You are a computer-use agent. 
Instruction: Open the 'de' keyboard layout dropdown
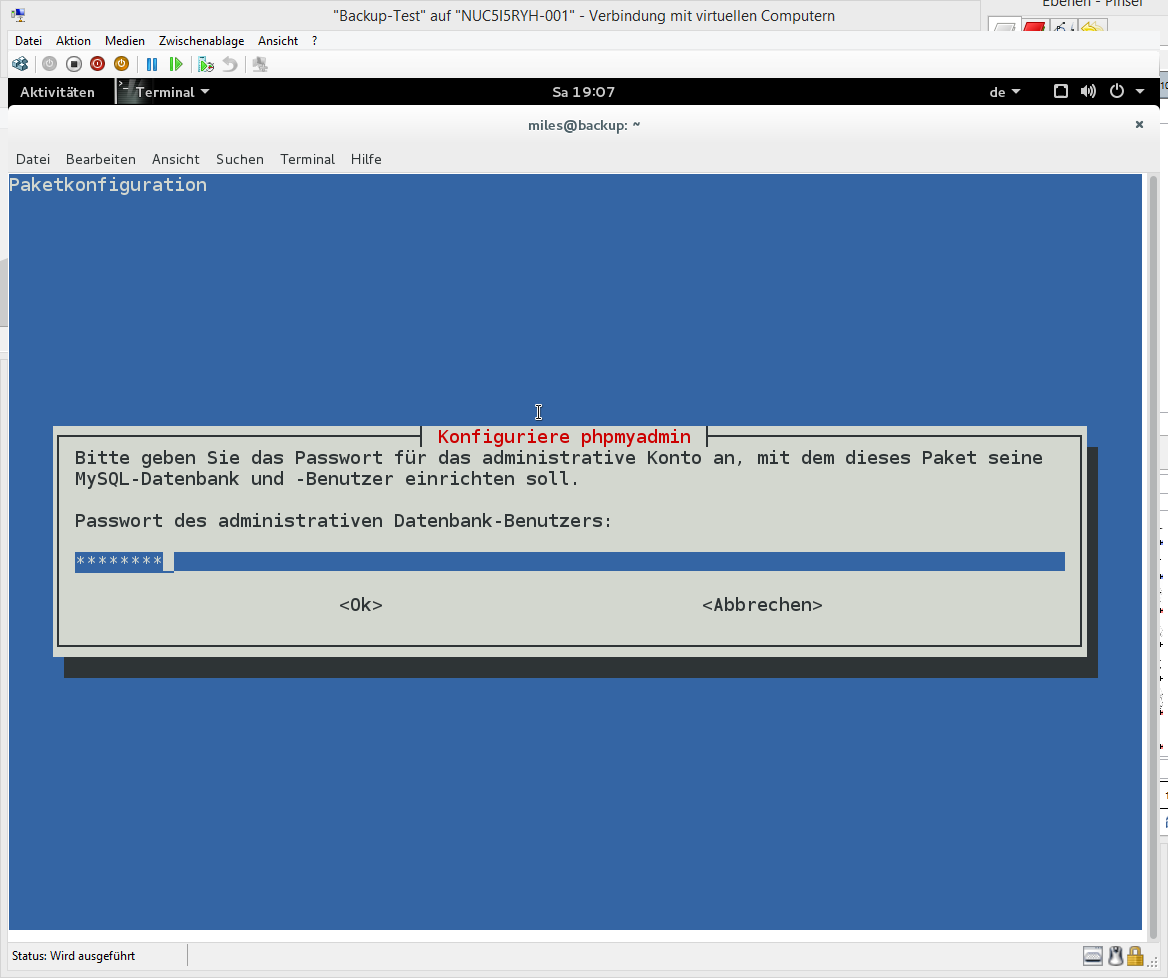point(1004,92)
